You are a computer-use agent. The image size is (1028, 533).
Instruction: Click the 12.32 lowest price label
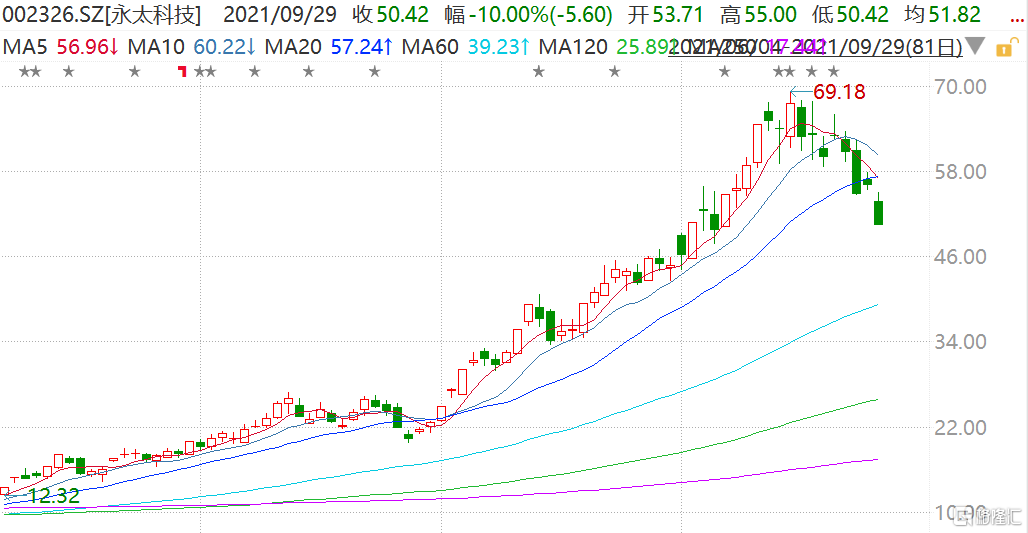point(52,495)
